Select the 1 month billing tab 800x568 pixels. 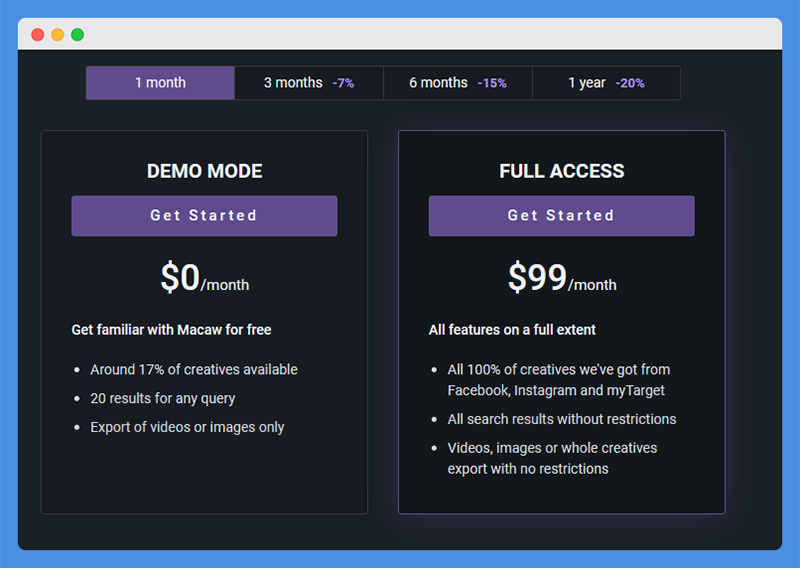[160, 83]
